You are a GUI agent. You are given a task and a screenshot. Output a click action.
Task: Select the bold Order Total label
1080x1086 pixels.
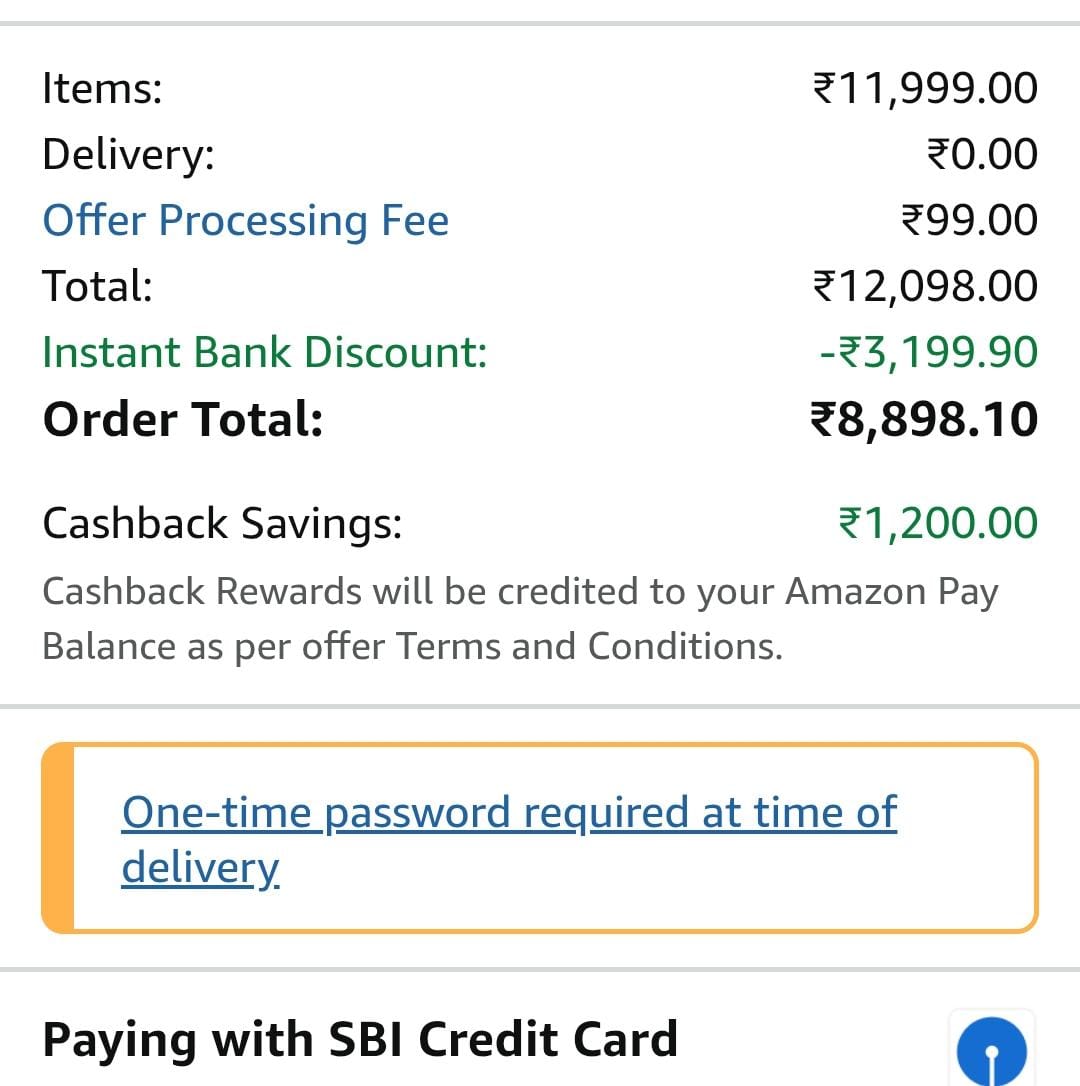tap(183, 419)
